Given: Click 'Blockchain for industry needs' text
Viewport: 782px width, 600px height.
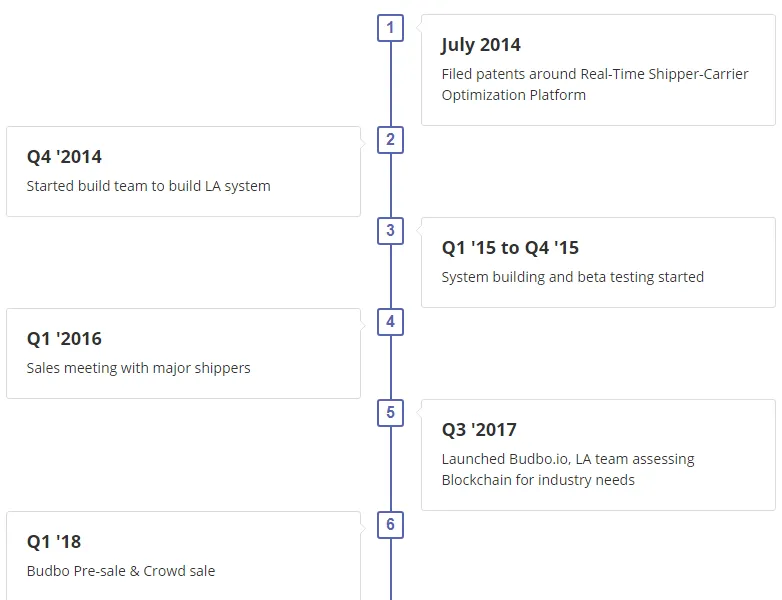Looking at the screenshot, I should pyautogui.click(x=538, y=480).
